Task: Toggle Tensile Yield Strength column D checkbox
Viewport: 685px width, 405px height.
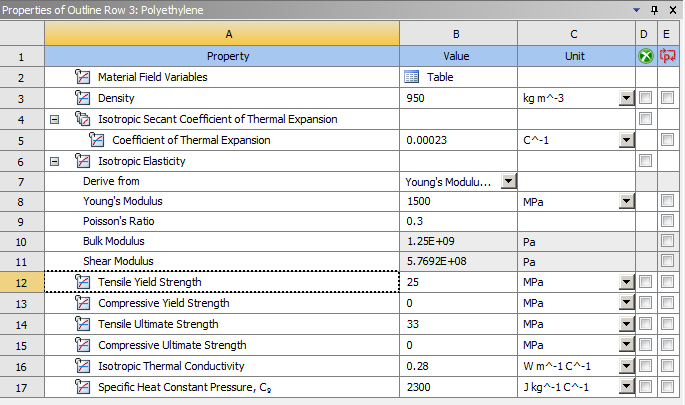Action: click(x=645, y=281)
